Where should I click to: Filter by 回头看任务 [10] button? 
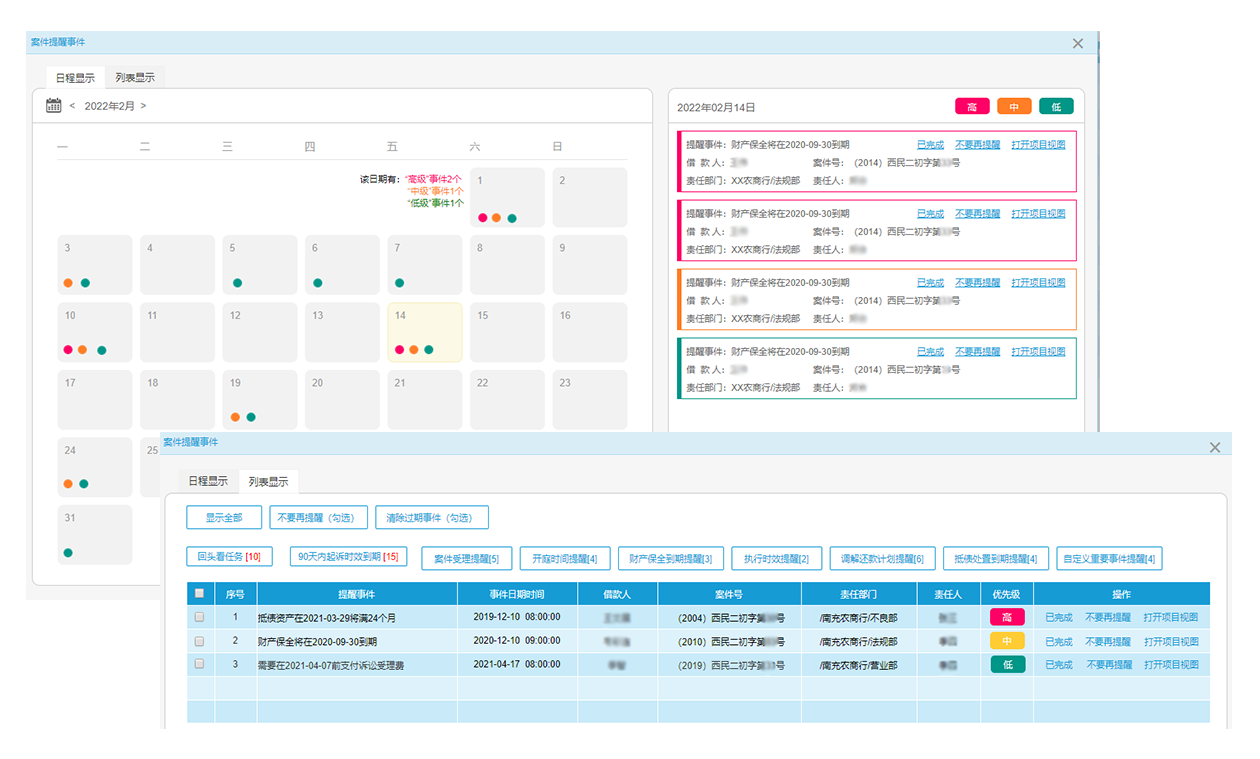229,557
